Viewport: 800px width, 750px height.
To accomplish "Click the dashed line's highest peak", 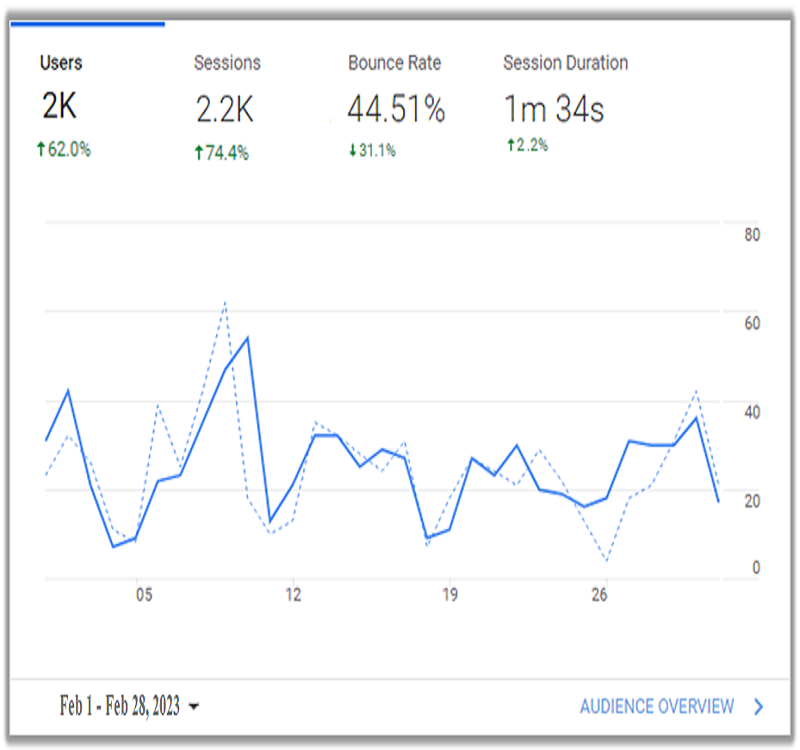I will (x=225, y=302).
